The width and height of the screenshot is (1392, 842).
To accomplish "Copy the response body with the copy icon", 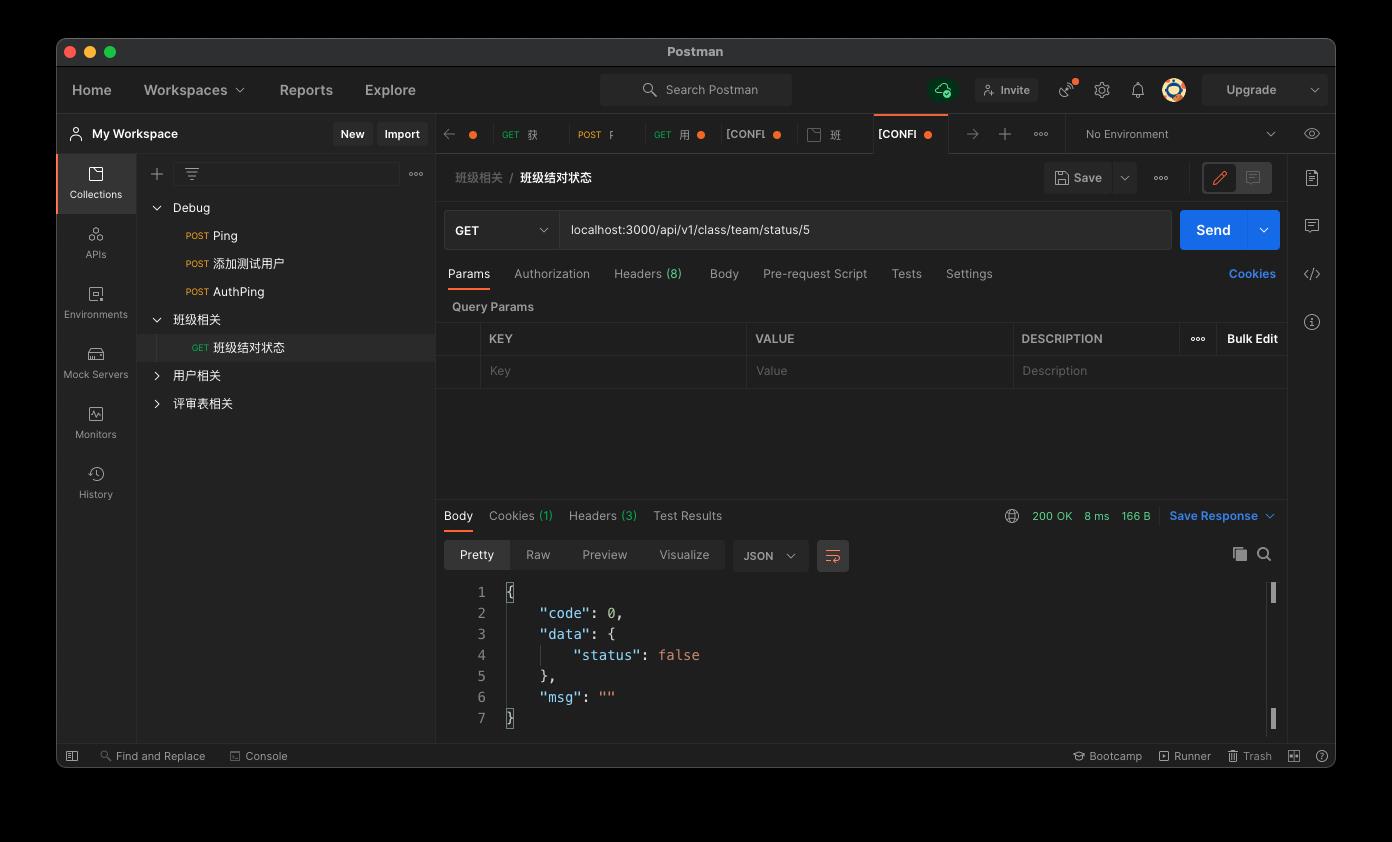I will tap(1240, 554).
